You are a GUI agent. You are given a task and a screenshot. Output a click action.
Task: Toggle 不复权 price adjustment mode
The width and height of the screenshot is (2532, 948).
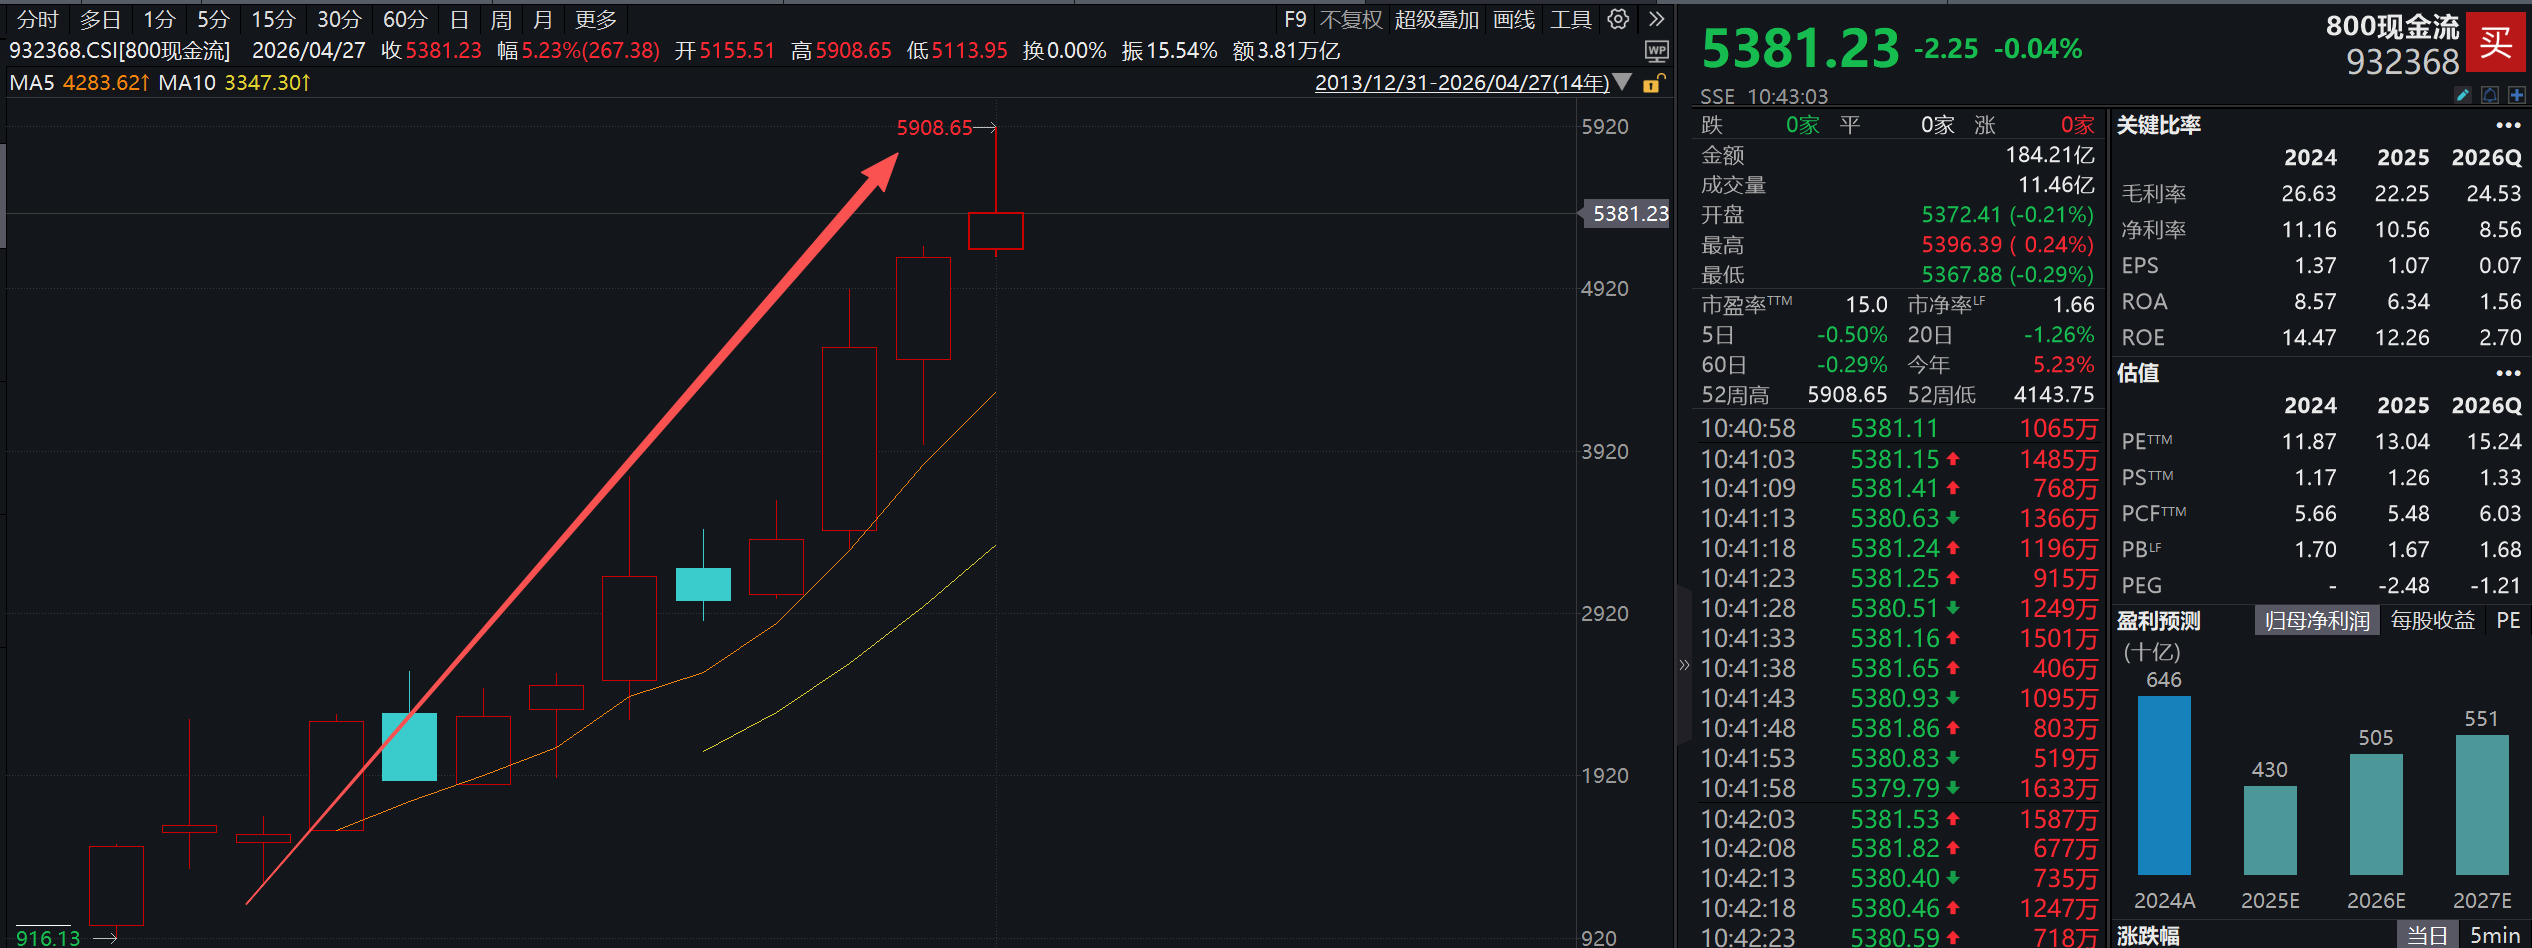click(x=1350, y=20)
